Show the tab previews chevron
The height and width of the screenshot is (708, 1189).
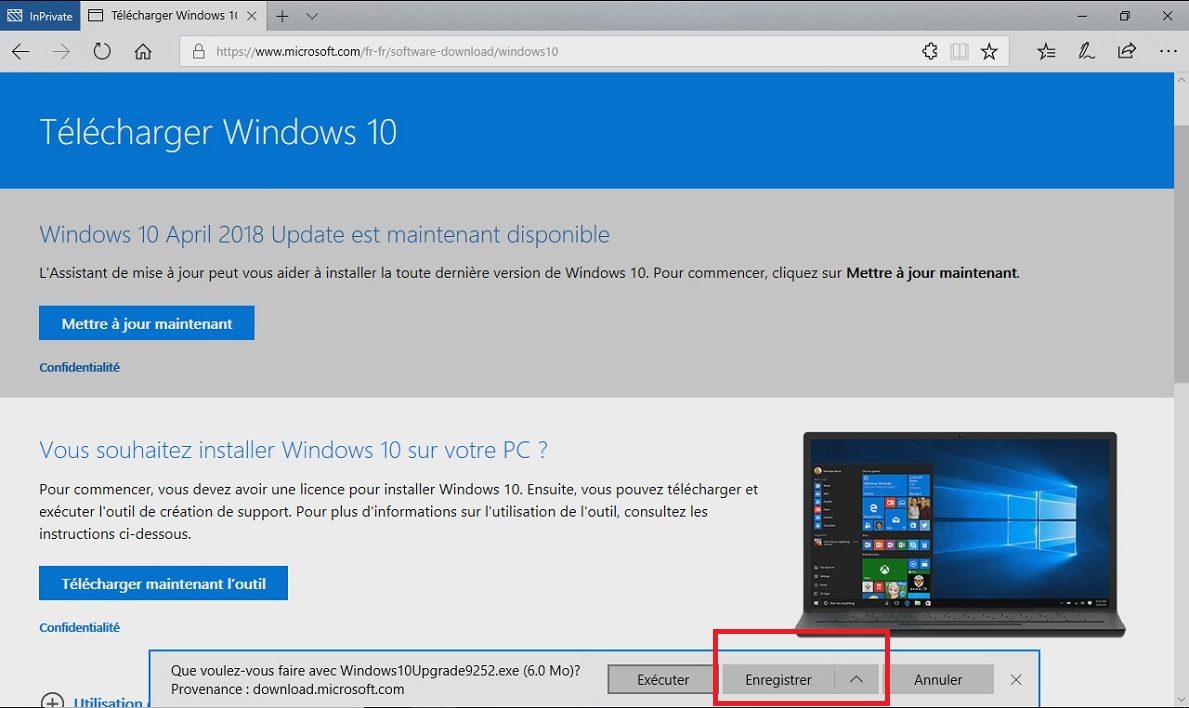(x=312, y=16)
